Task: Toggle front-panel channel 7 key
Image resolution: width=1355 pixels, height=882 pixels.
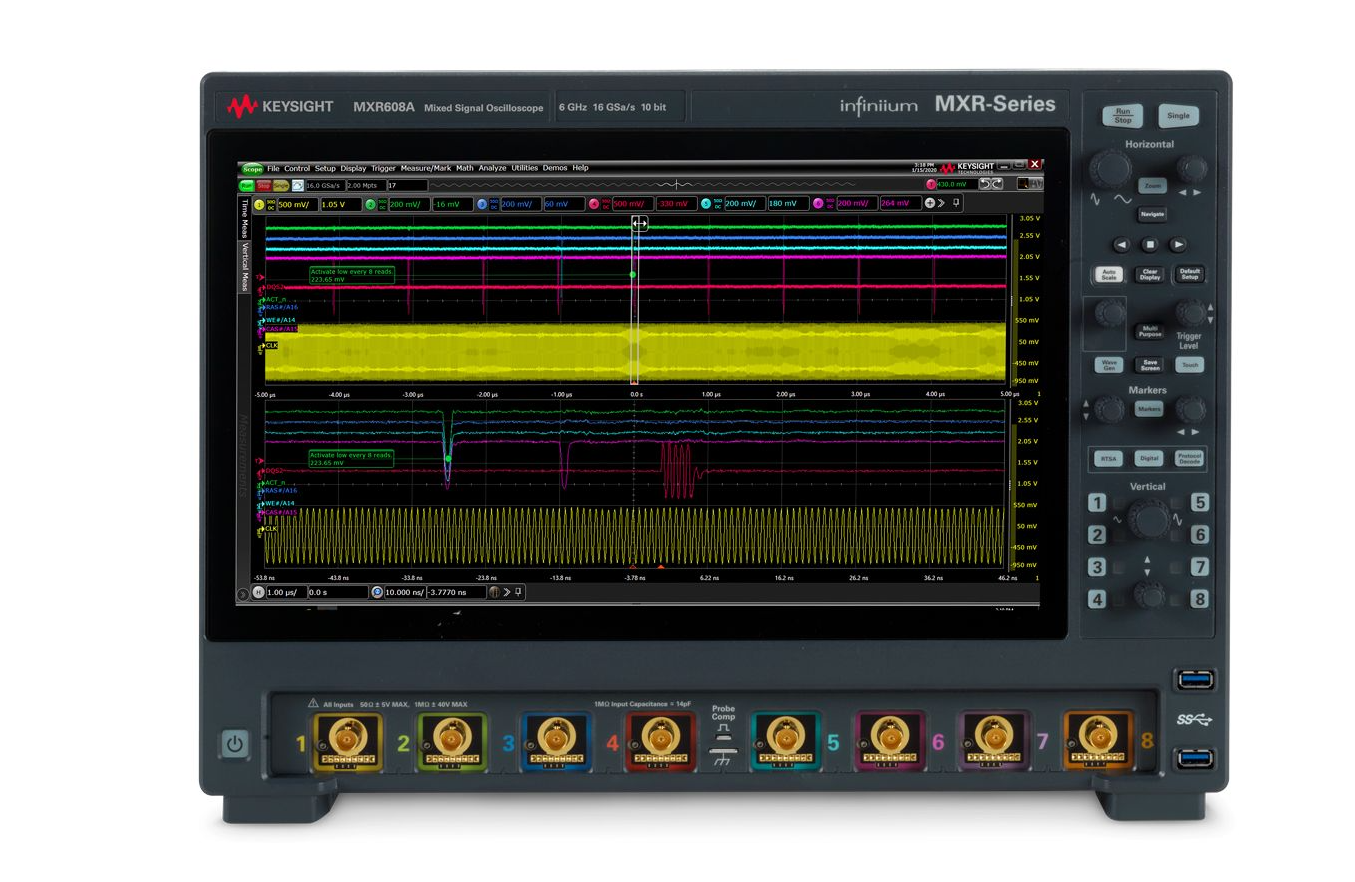Action: [x=1200, y=567]
